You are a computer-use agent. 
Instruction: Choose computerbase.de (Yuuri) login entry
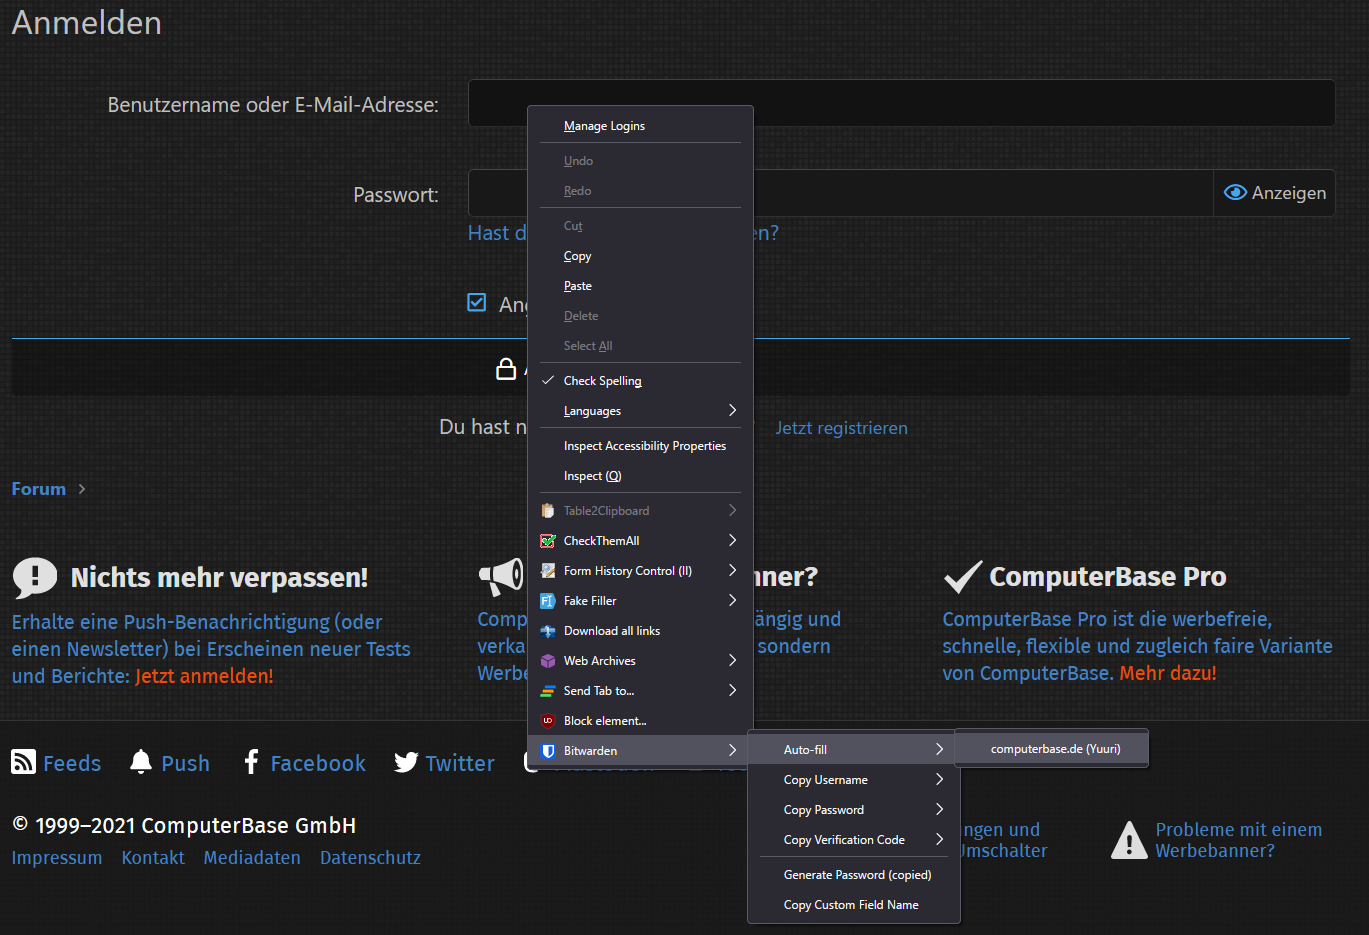tap(1052, 749)
